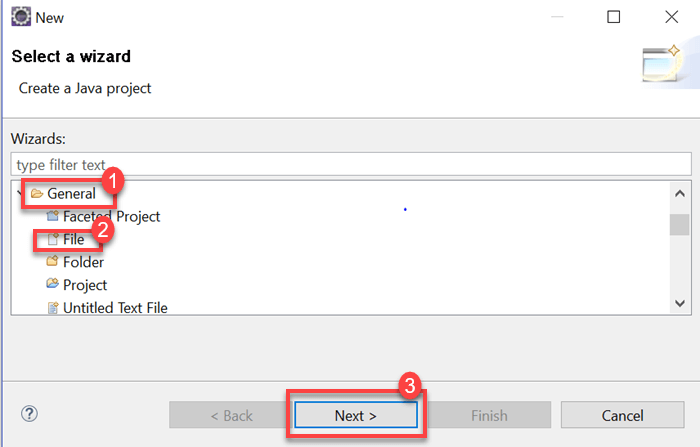This screenshot has width=700, height=447.
Task: Click the Untitled Text File icon
Action: coord(53,307)
